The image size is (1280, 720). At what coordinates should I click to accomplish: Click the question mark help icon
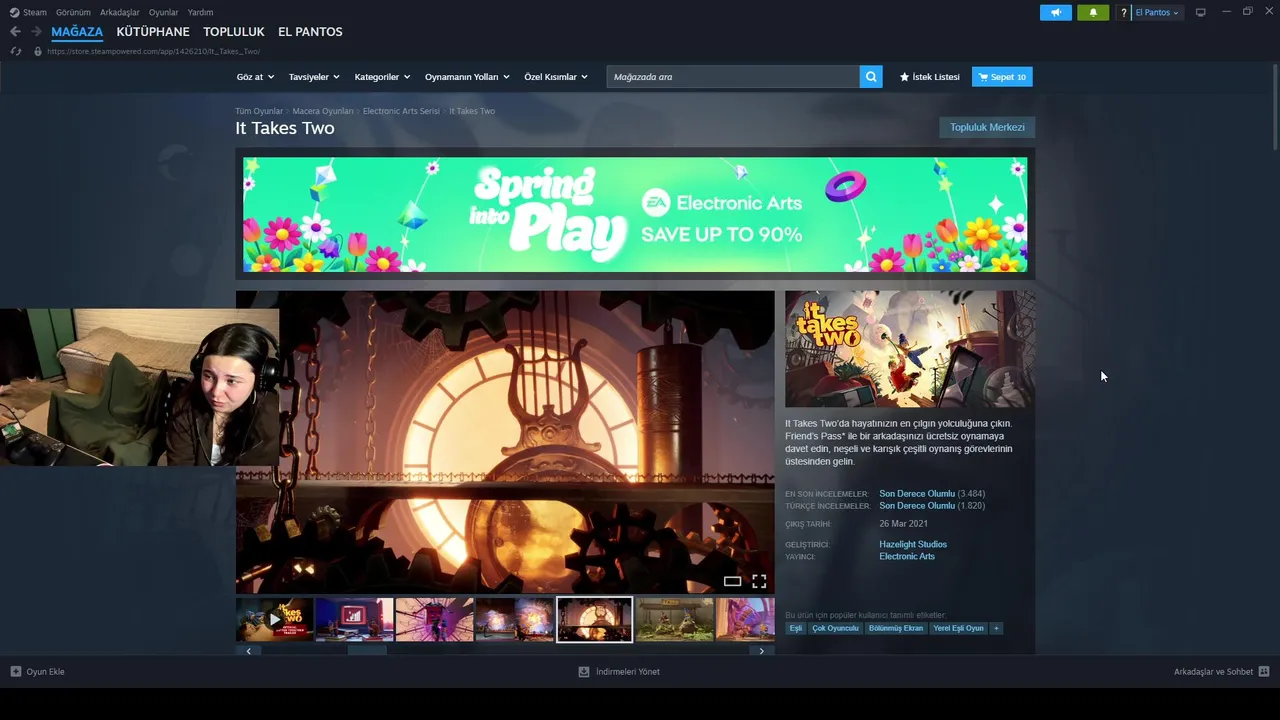pos(1123,13)
